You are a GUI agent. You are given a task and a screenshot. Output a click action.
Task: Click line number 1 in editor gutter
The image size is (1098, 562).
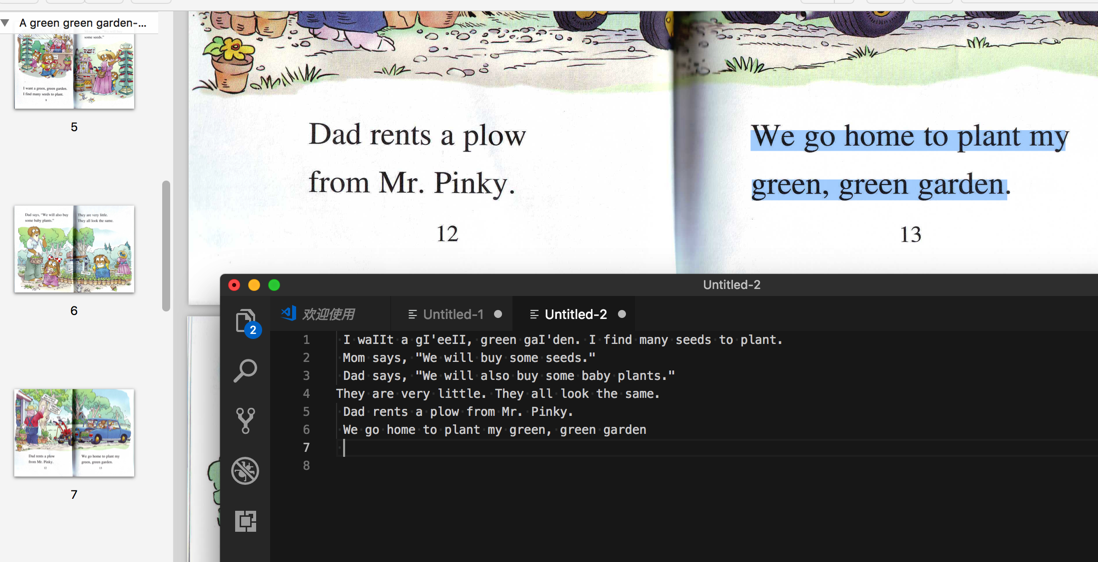click(x=306, y=340)
